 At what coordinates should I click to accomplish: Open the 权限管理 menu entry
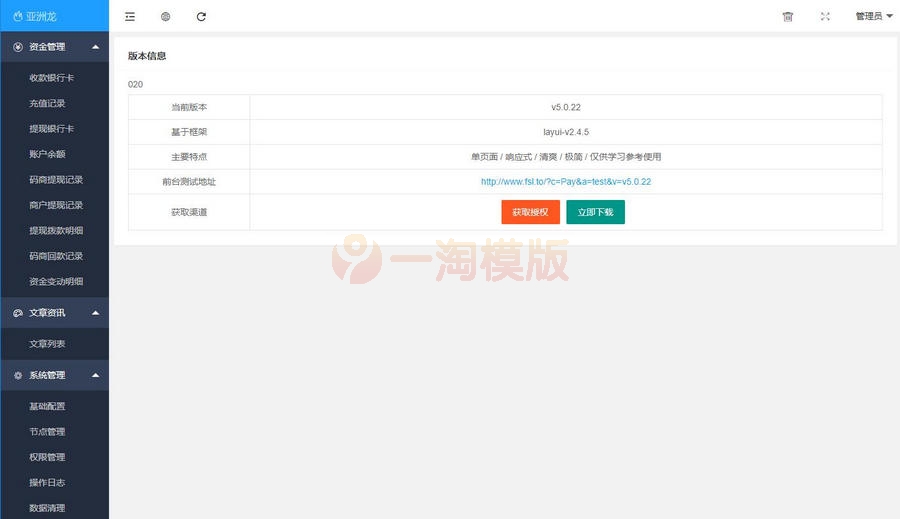[47, 457]
